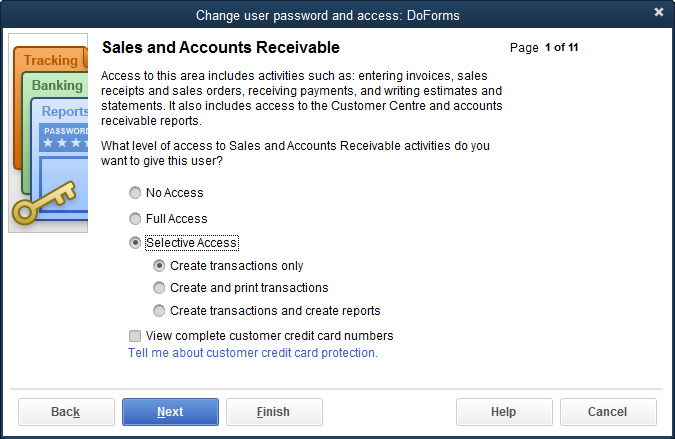Click the Finish button
This screenshot has height=439, width=675.
pos(274,412)
